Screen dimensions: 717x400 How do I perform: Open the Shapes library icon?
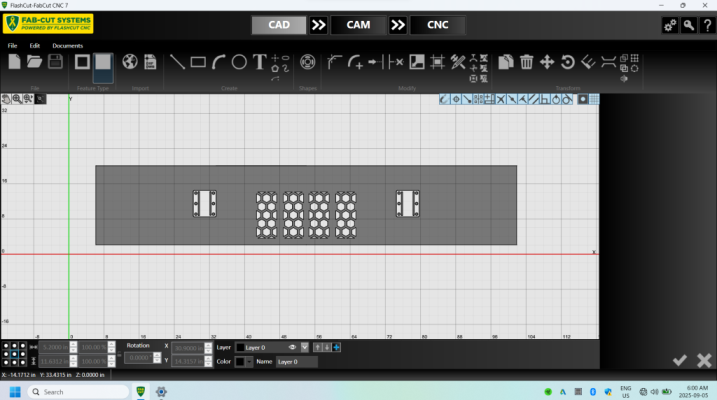click(307, 62)
